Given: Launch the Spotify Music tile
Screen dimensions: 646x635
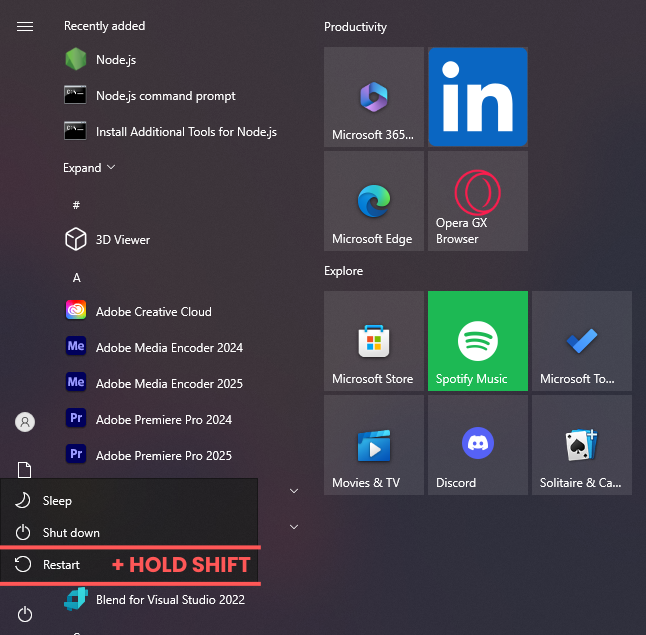Looking at the screenshot, I should [477, 341].
